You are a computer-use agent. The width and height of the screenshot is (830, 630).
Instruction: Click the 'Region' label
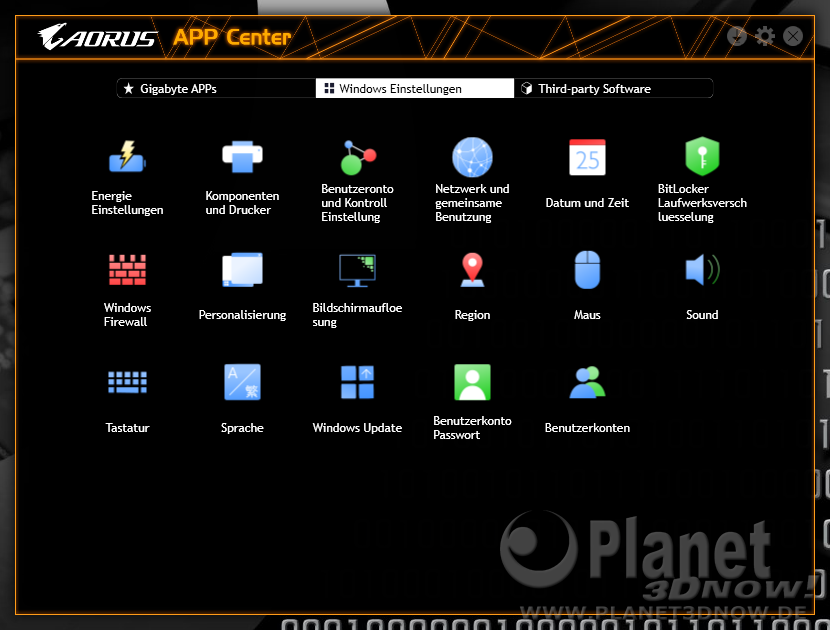(472, 314)
